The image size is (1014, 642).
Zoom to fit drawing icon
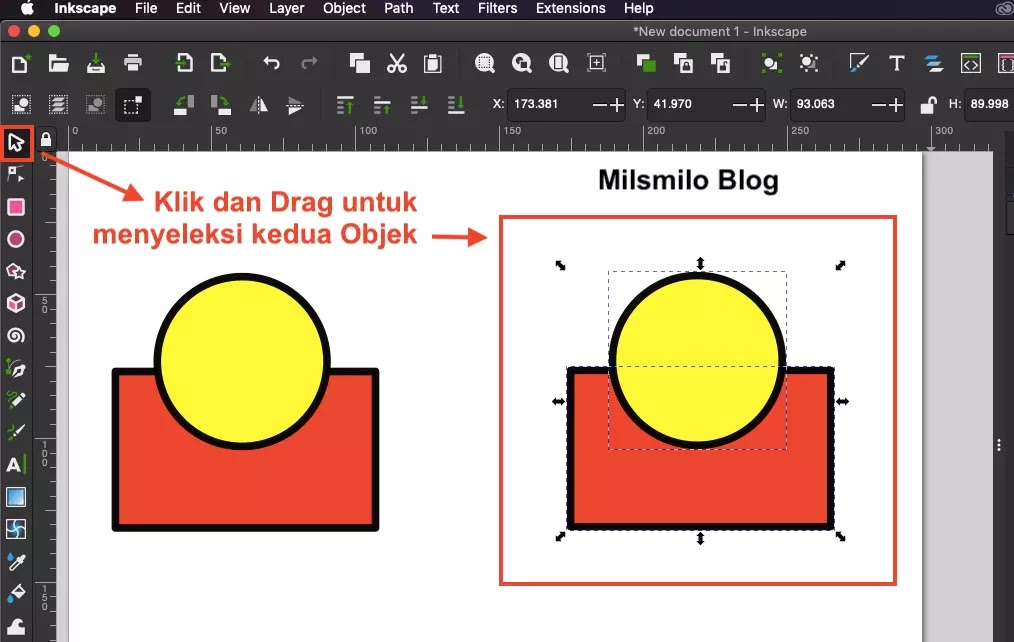pyautogui.click(x=521, y=63)
